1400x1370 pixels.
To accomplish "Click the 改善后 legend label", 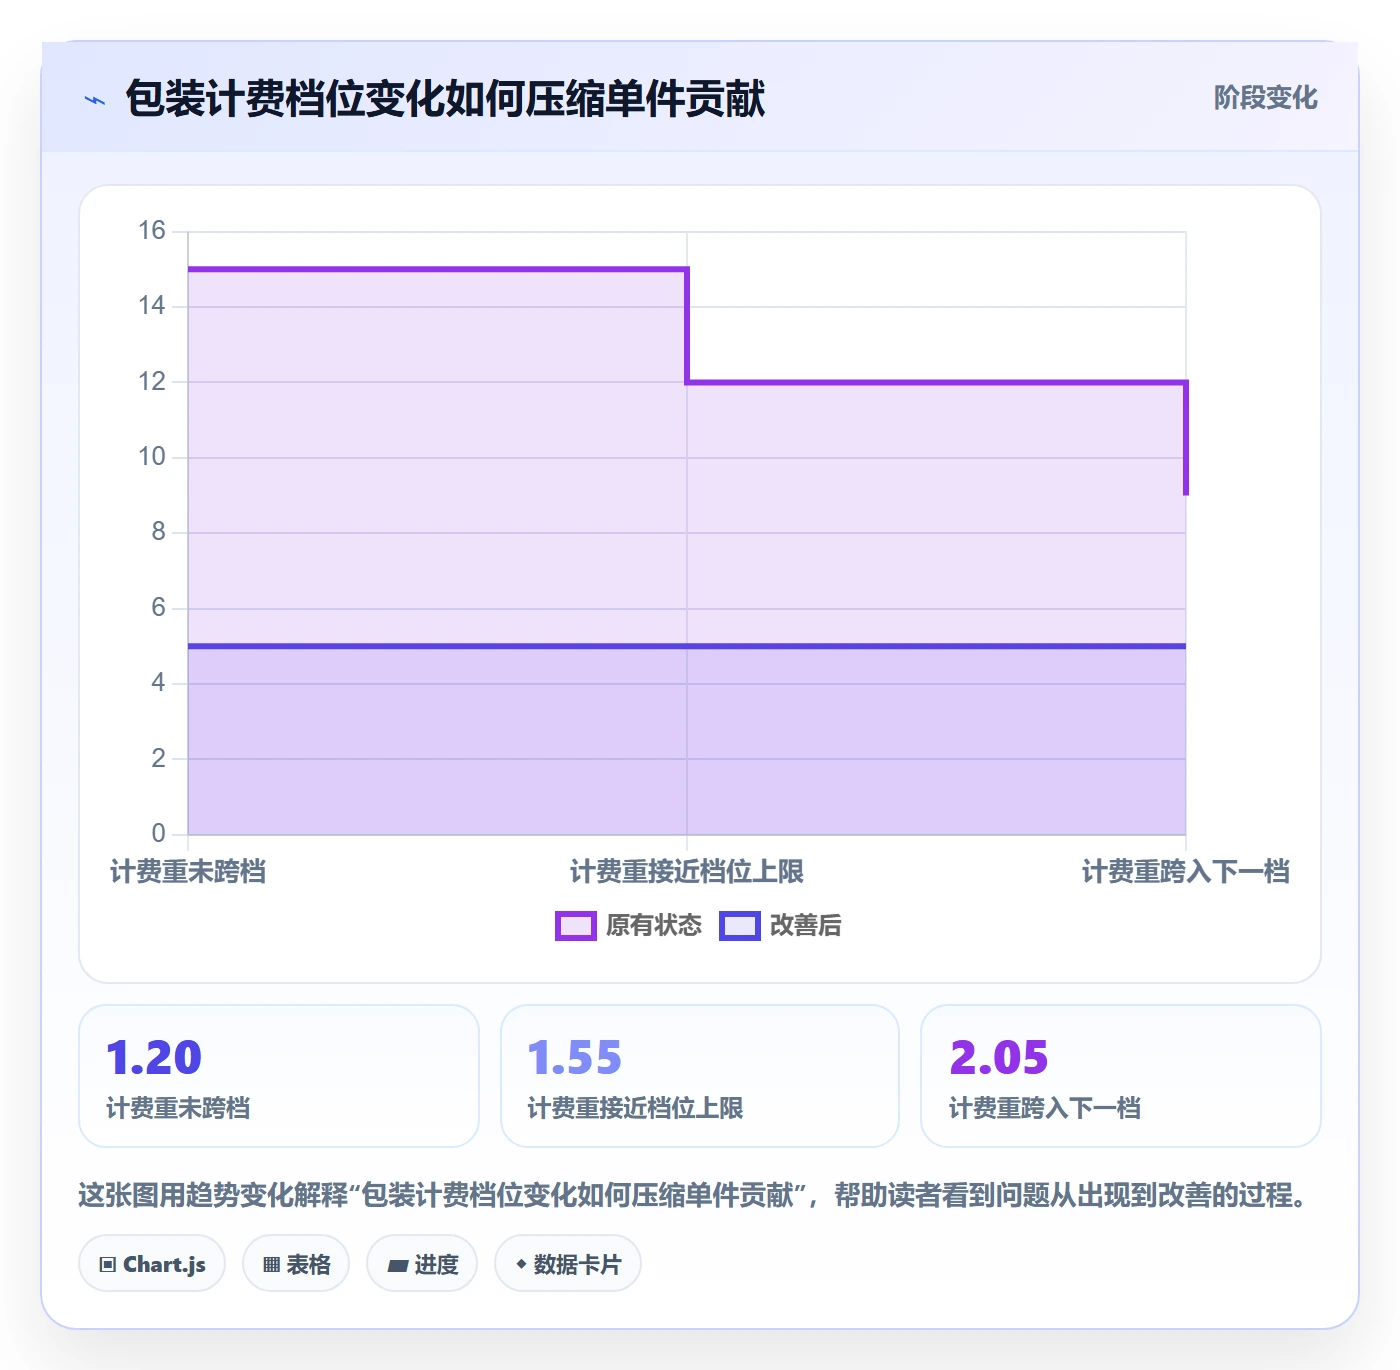I will 805,926.
